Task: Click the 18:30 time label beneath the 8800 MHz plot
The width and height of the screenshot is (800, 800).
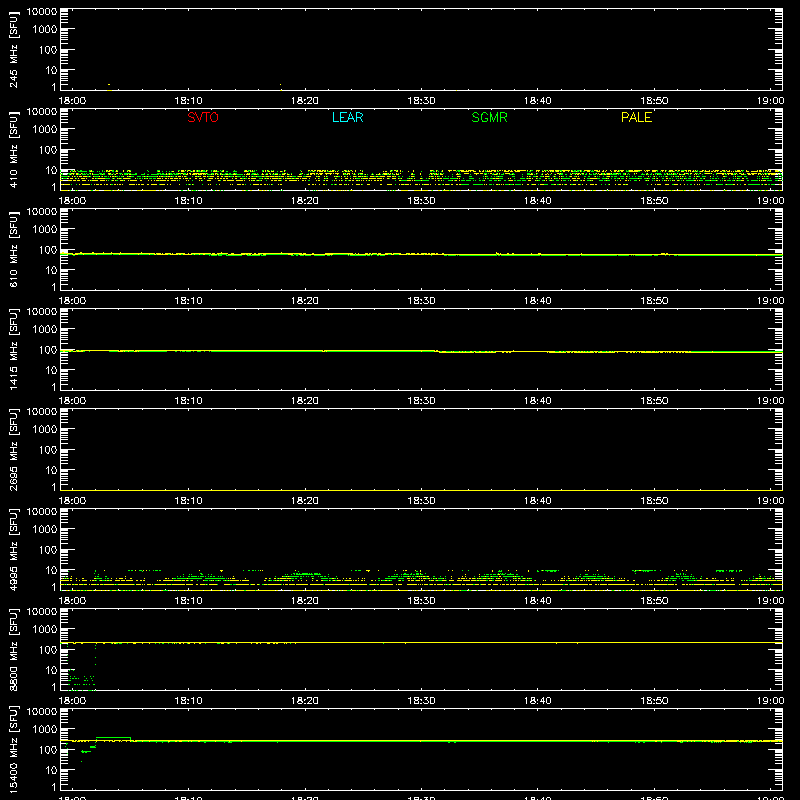Action: (421, 701)
